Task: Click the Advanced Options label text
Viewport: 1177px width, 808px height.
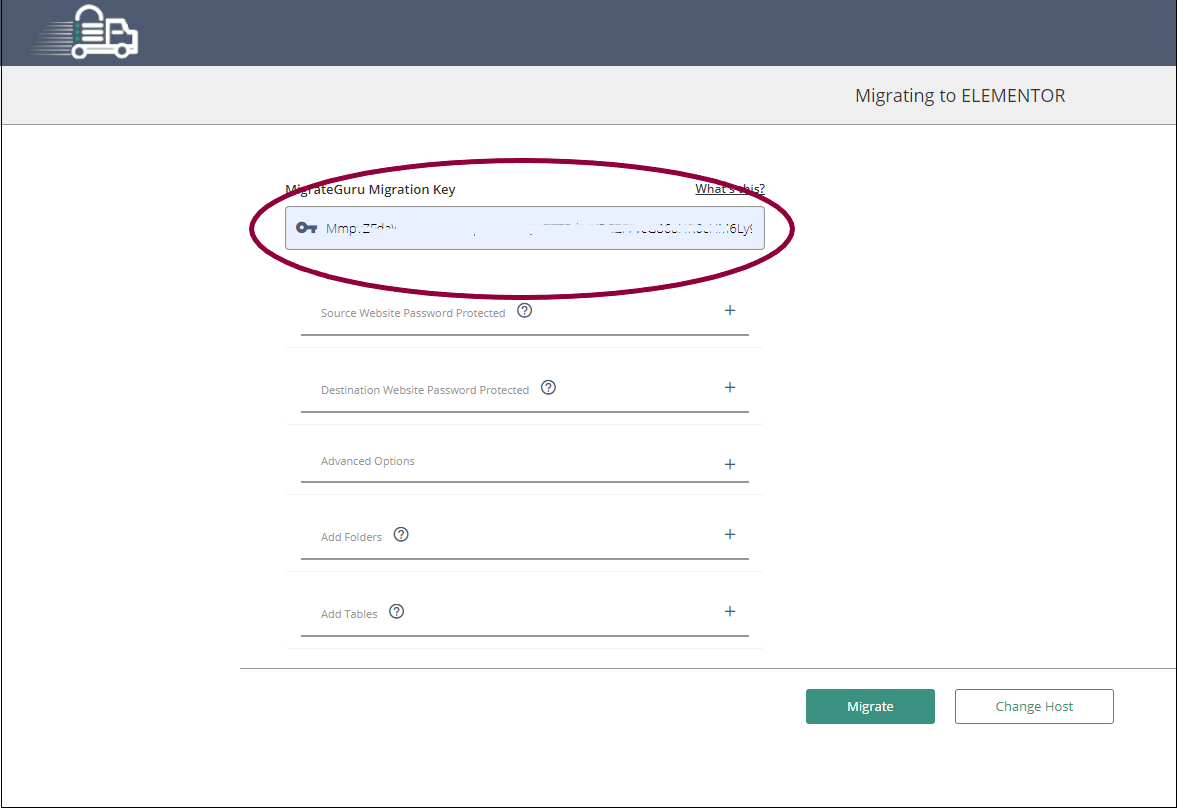Action: (x=367, y=461)
